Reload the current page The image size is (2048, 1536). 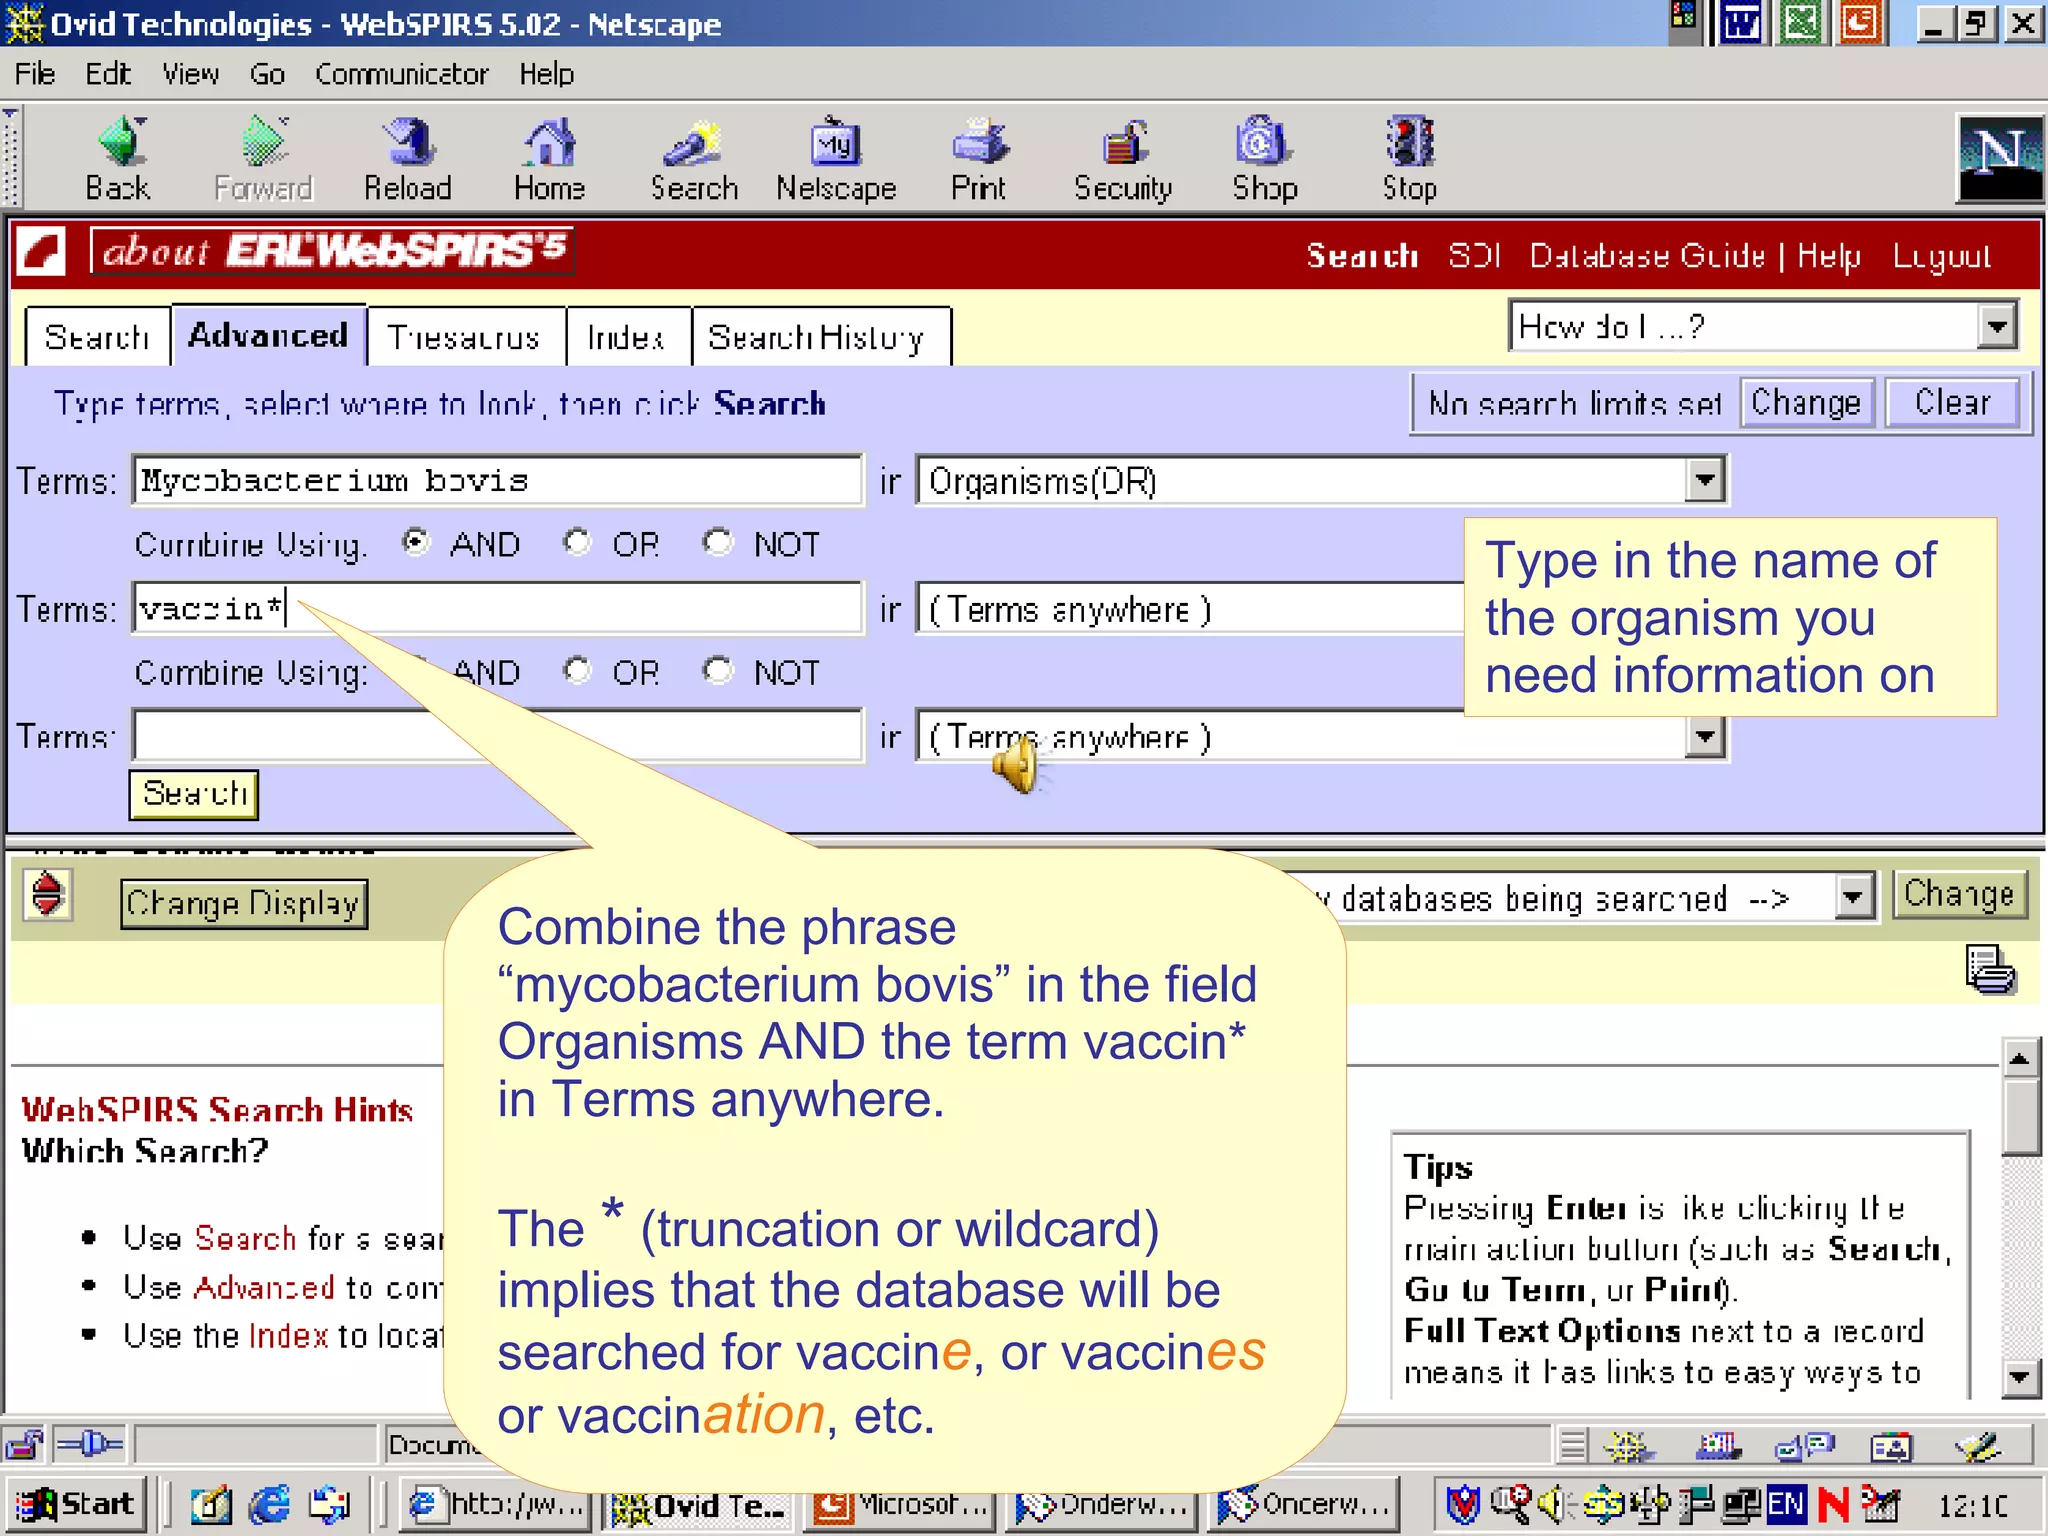tap(408, 160)
